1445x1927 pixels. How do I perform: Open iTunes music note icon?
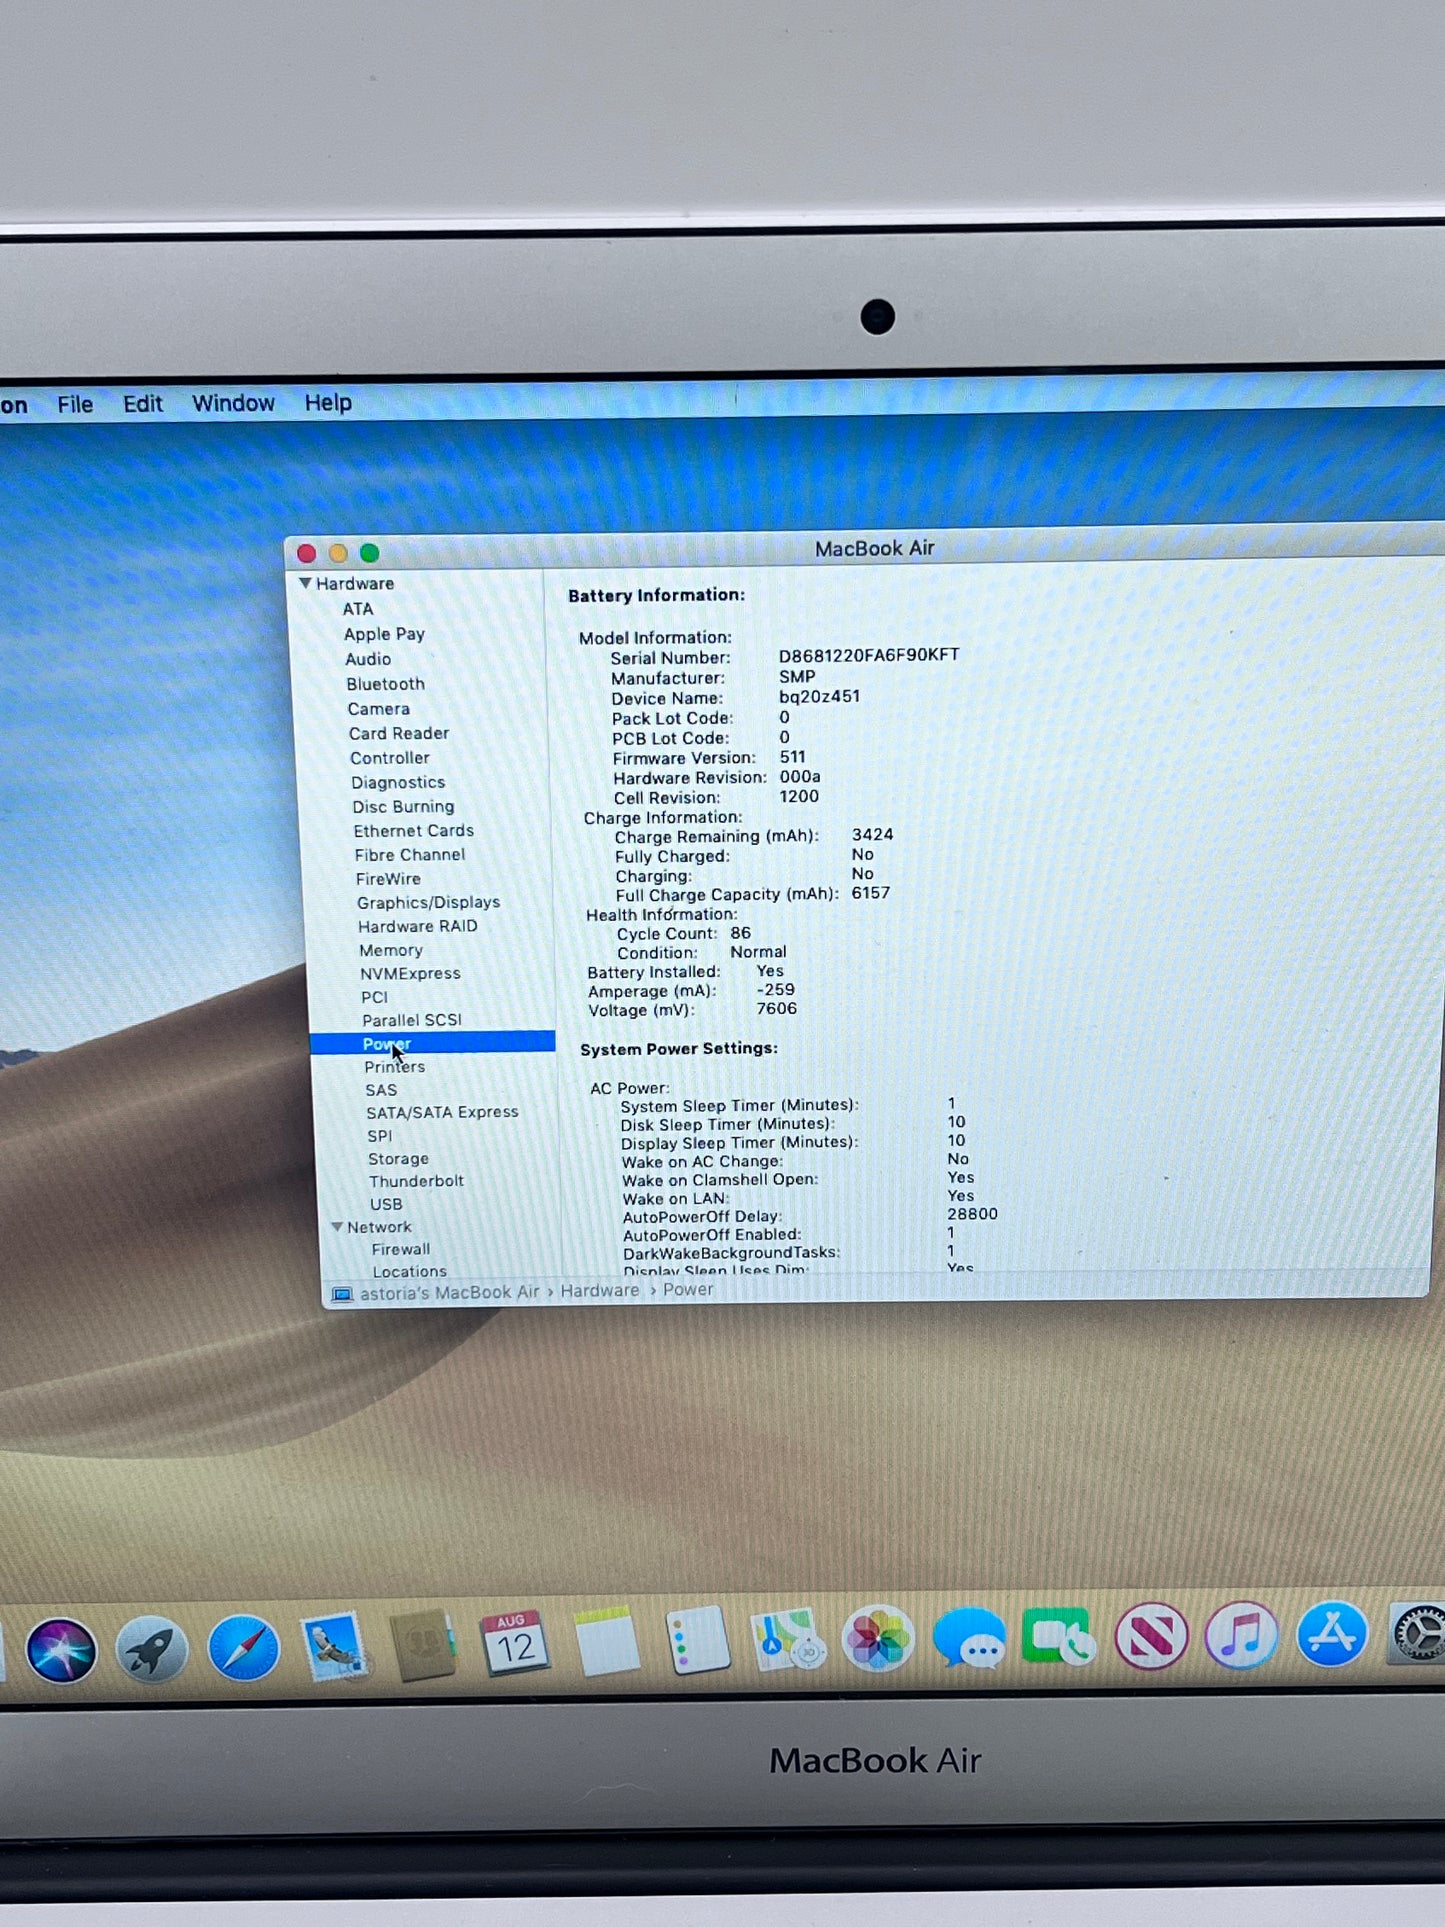(1241, 1635)
